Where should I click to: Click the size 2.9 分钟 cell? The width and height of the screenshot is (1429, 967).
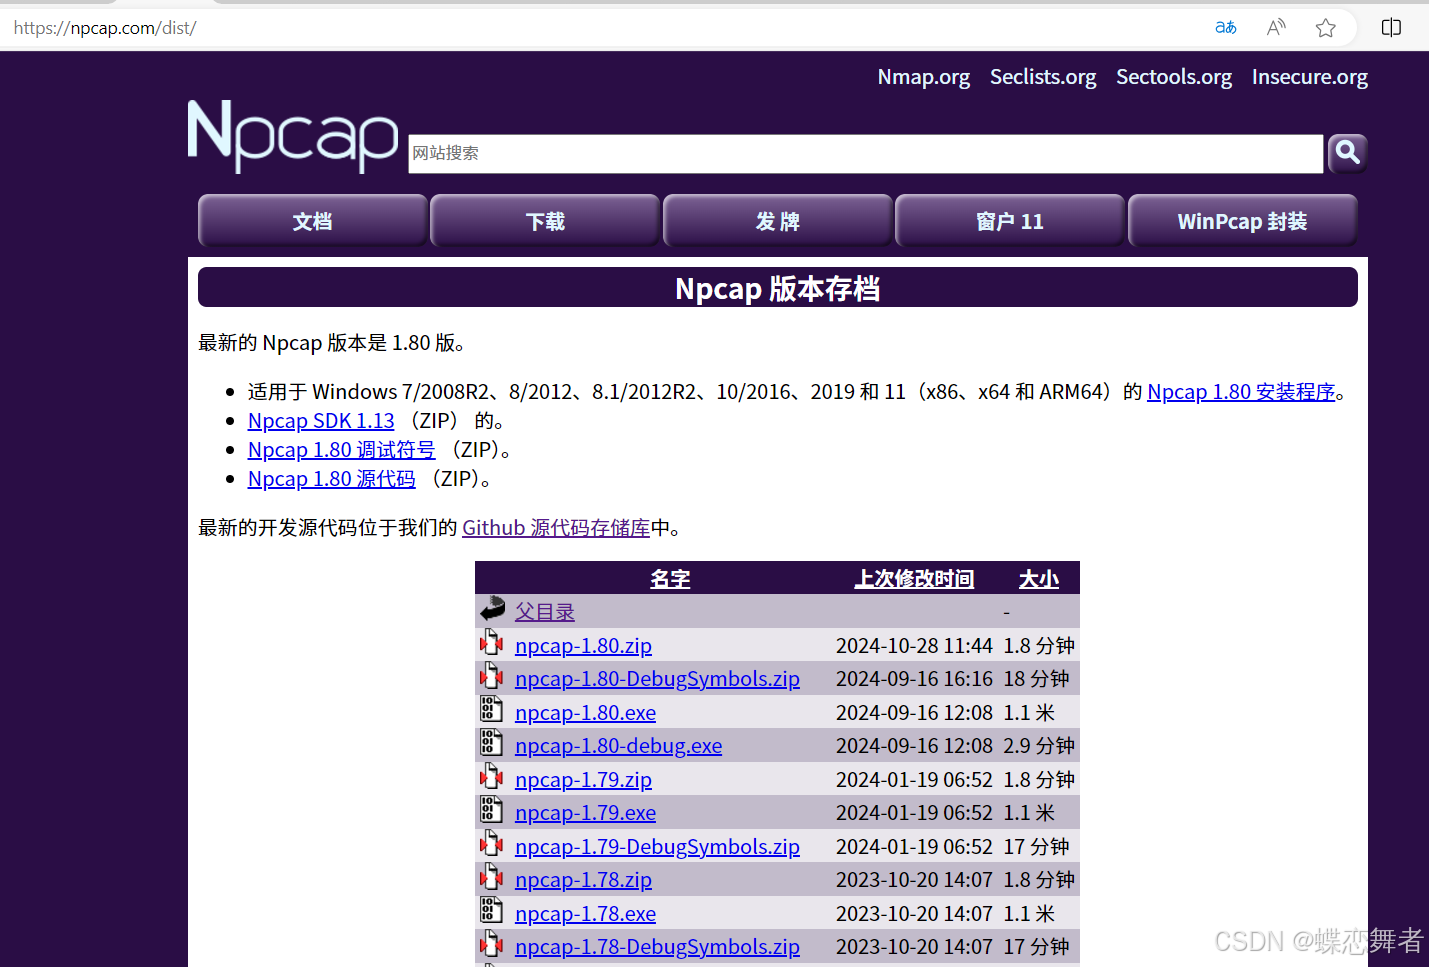coord(1039,746)
